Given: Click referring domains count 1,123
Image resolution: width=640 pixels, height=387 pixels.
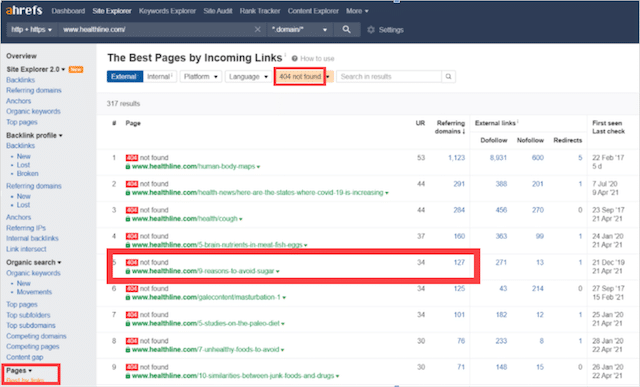Looking at the screenshot, I should [x=456, y=158].
